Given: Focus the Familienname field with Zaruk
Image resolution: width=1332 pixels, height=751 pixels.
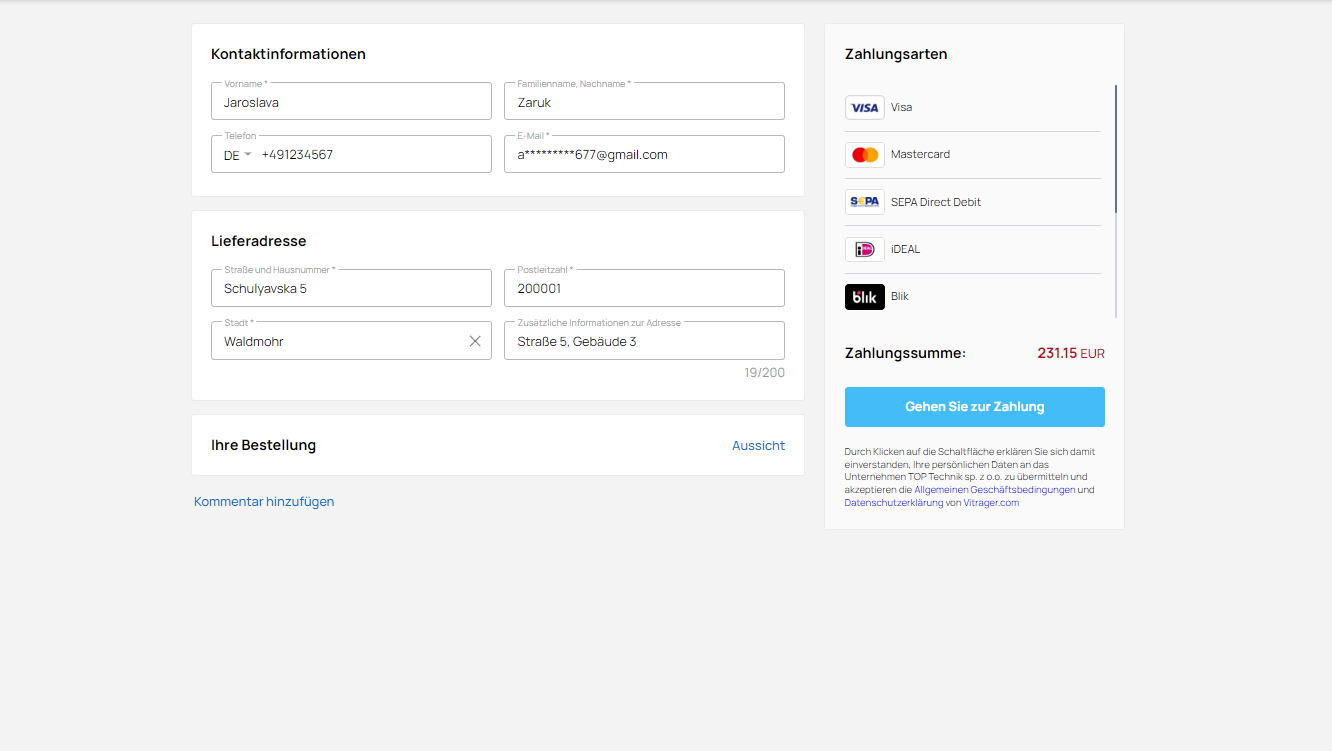Looking at the screenshot, I should [644, 101].
